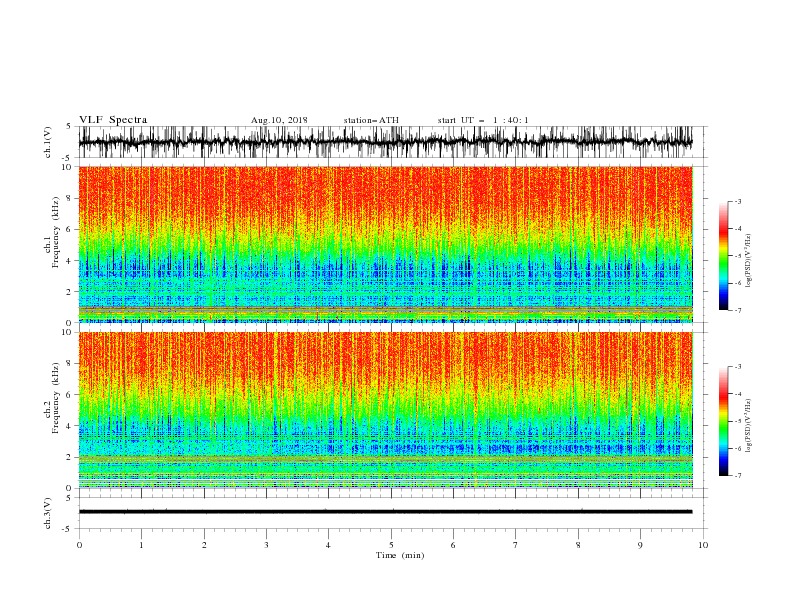The image size is (792, 612).
Task: Click the "station=ATH" label
Action: point(371,120)
